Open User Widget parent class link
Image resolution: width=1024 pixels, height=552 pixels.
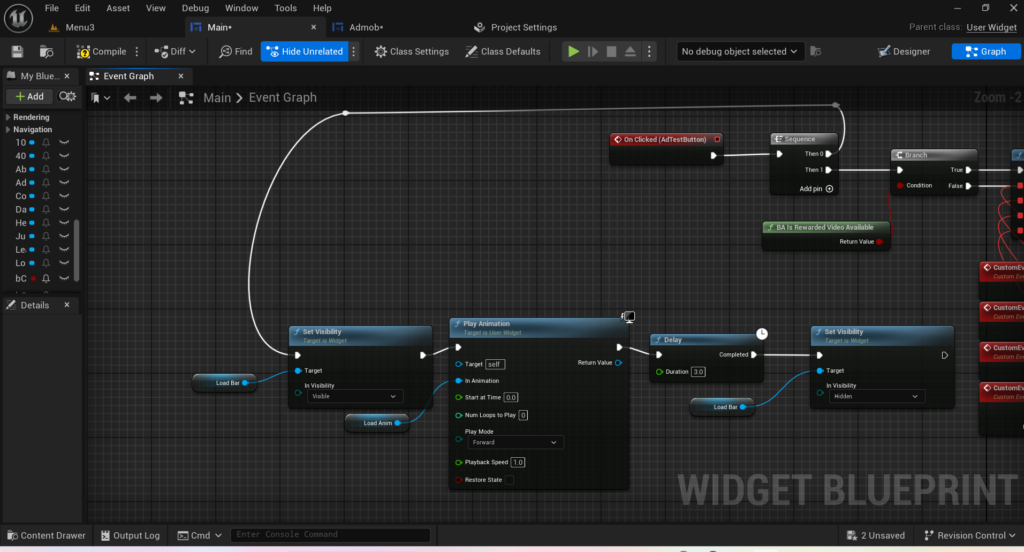991,27
